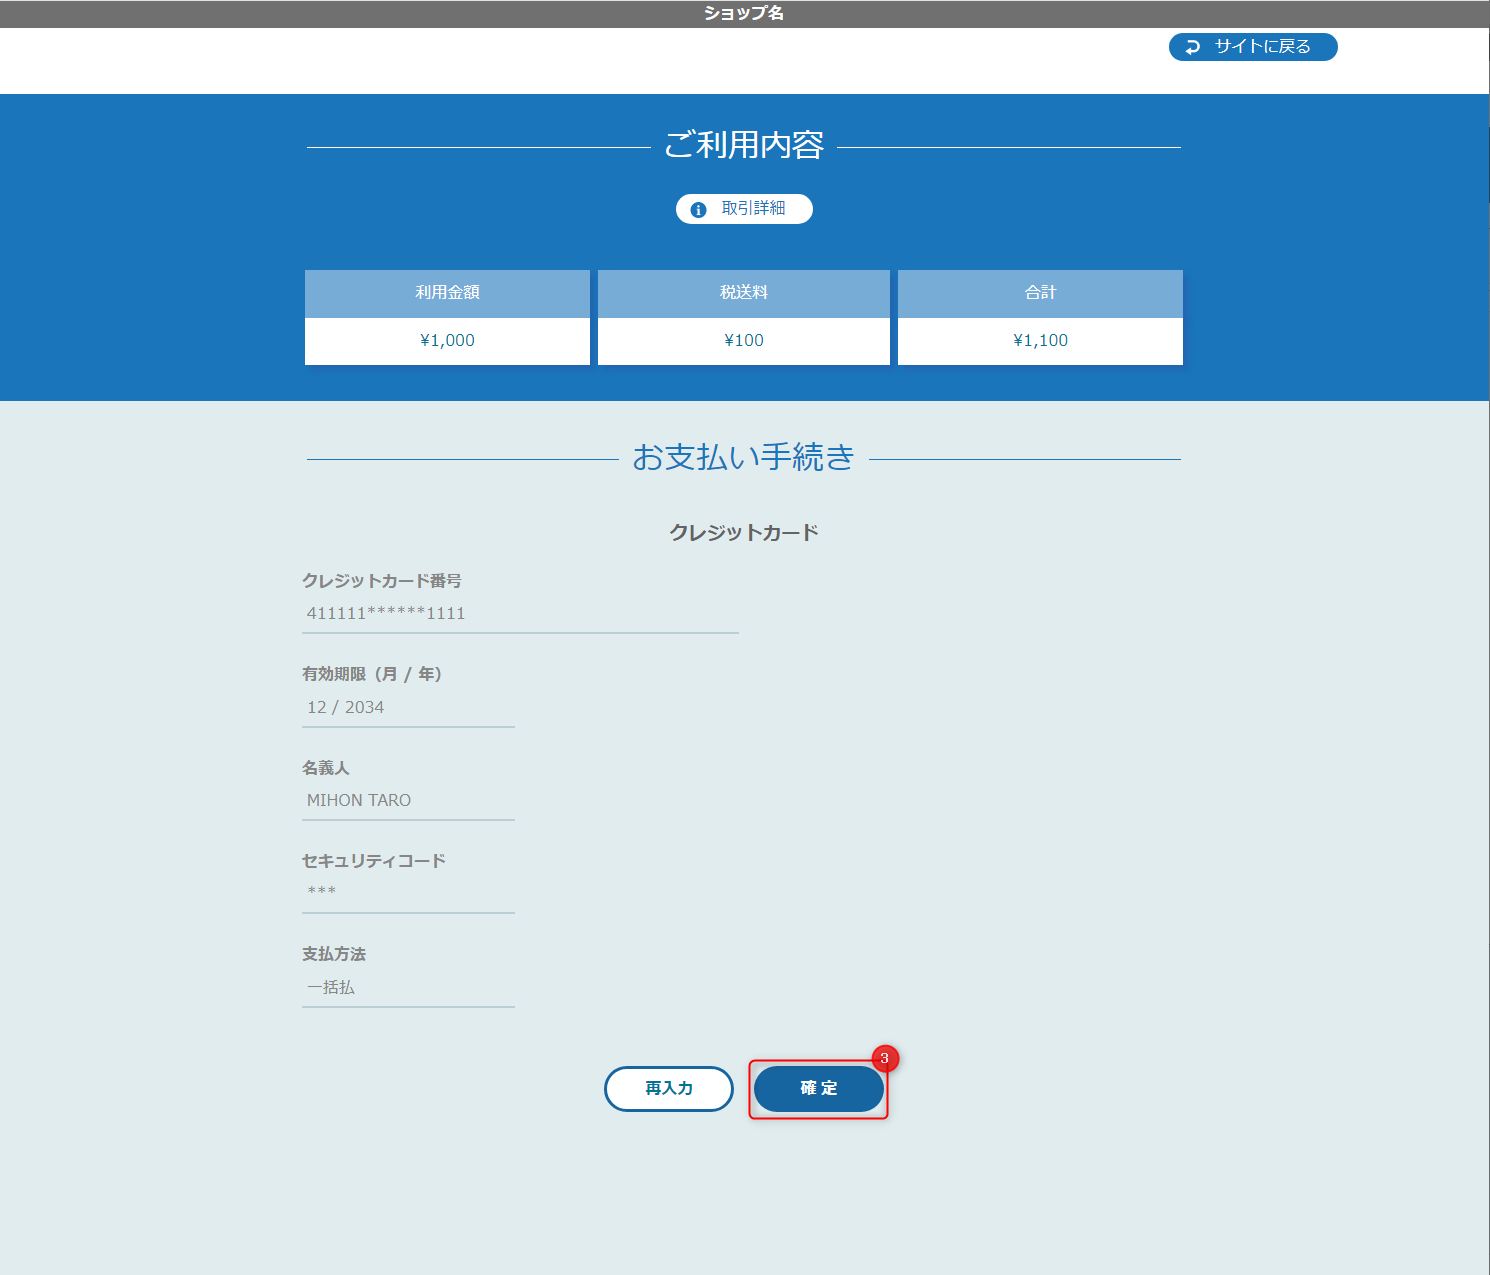Open the 支払方法 payment method selector
Viewport: 1490px width, 1275px height.
tap(408, 987)
